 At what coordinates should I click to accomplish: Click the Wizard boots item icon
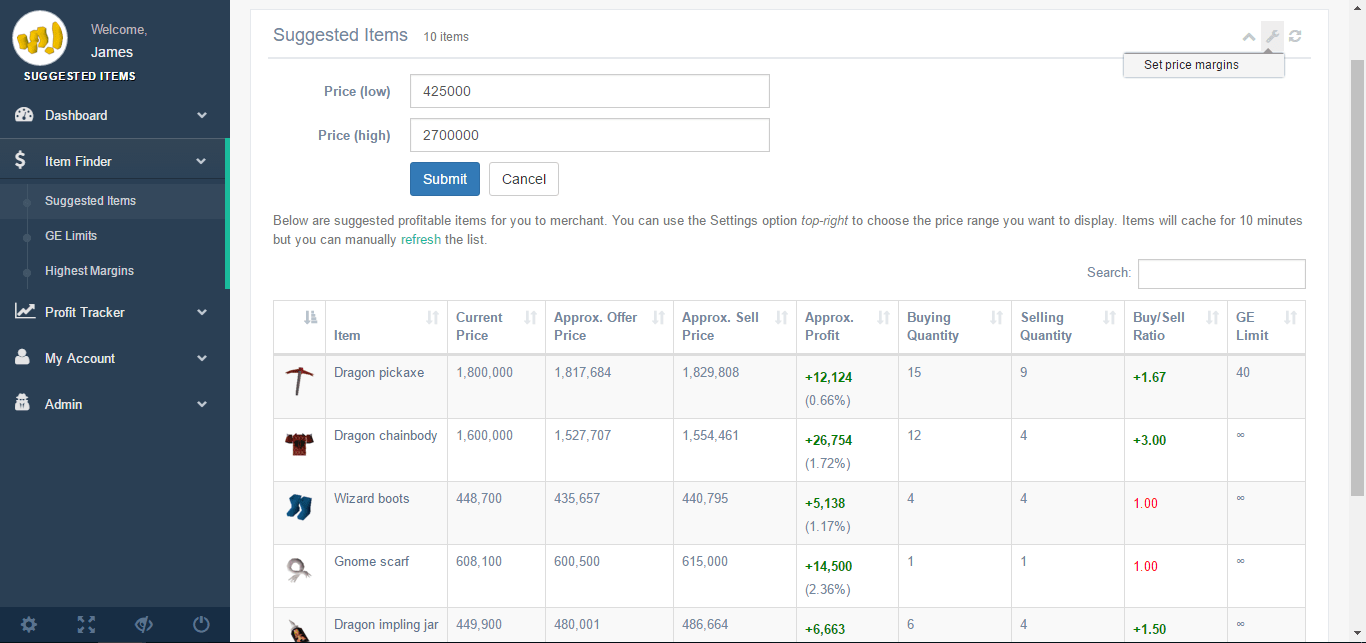pos(299,507)
